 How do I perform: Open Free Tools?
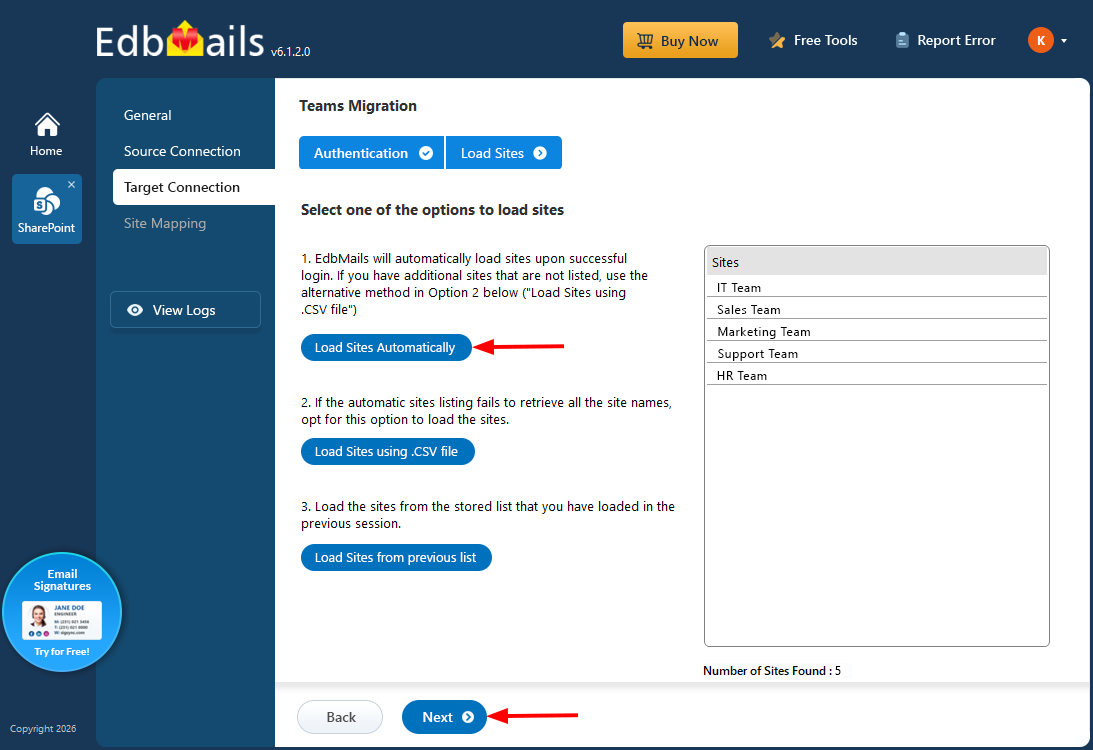813,40
